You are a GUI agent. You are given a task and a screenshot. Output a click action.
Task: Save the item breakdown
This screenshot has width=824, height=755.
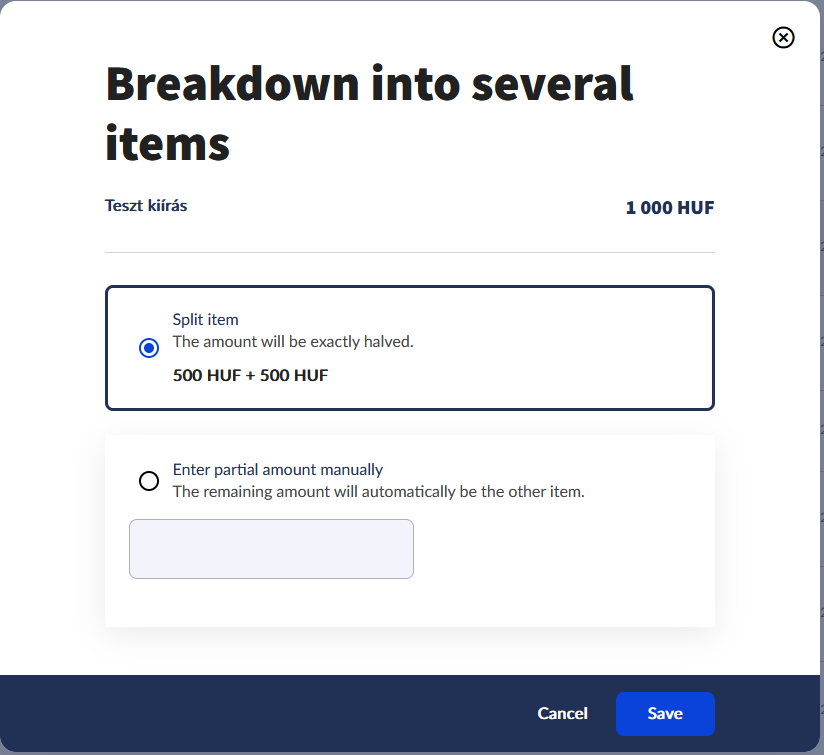coord(665,713)
